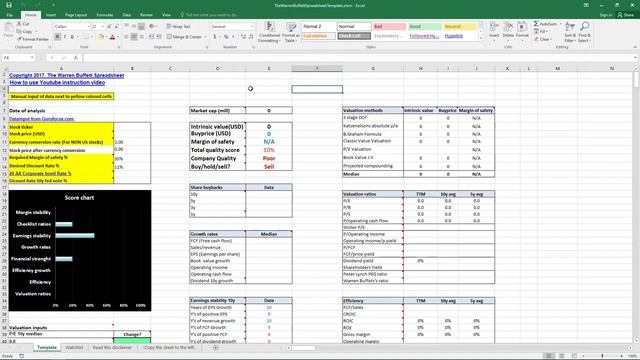Click the Copy button
Viewport: 640px width, 360px height.
point(24,31)
